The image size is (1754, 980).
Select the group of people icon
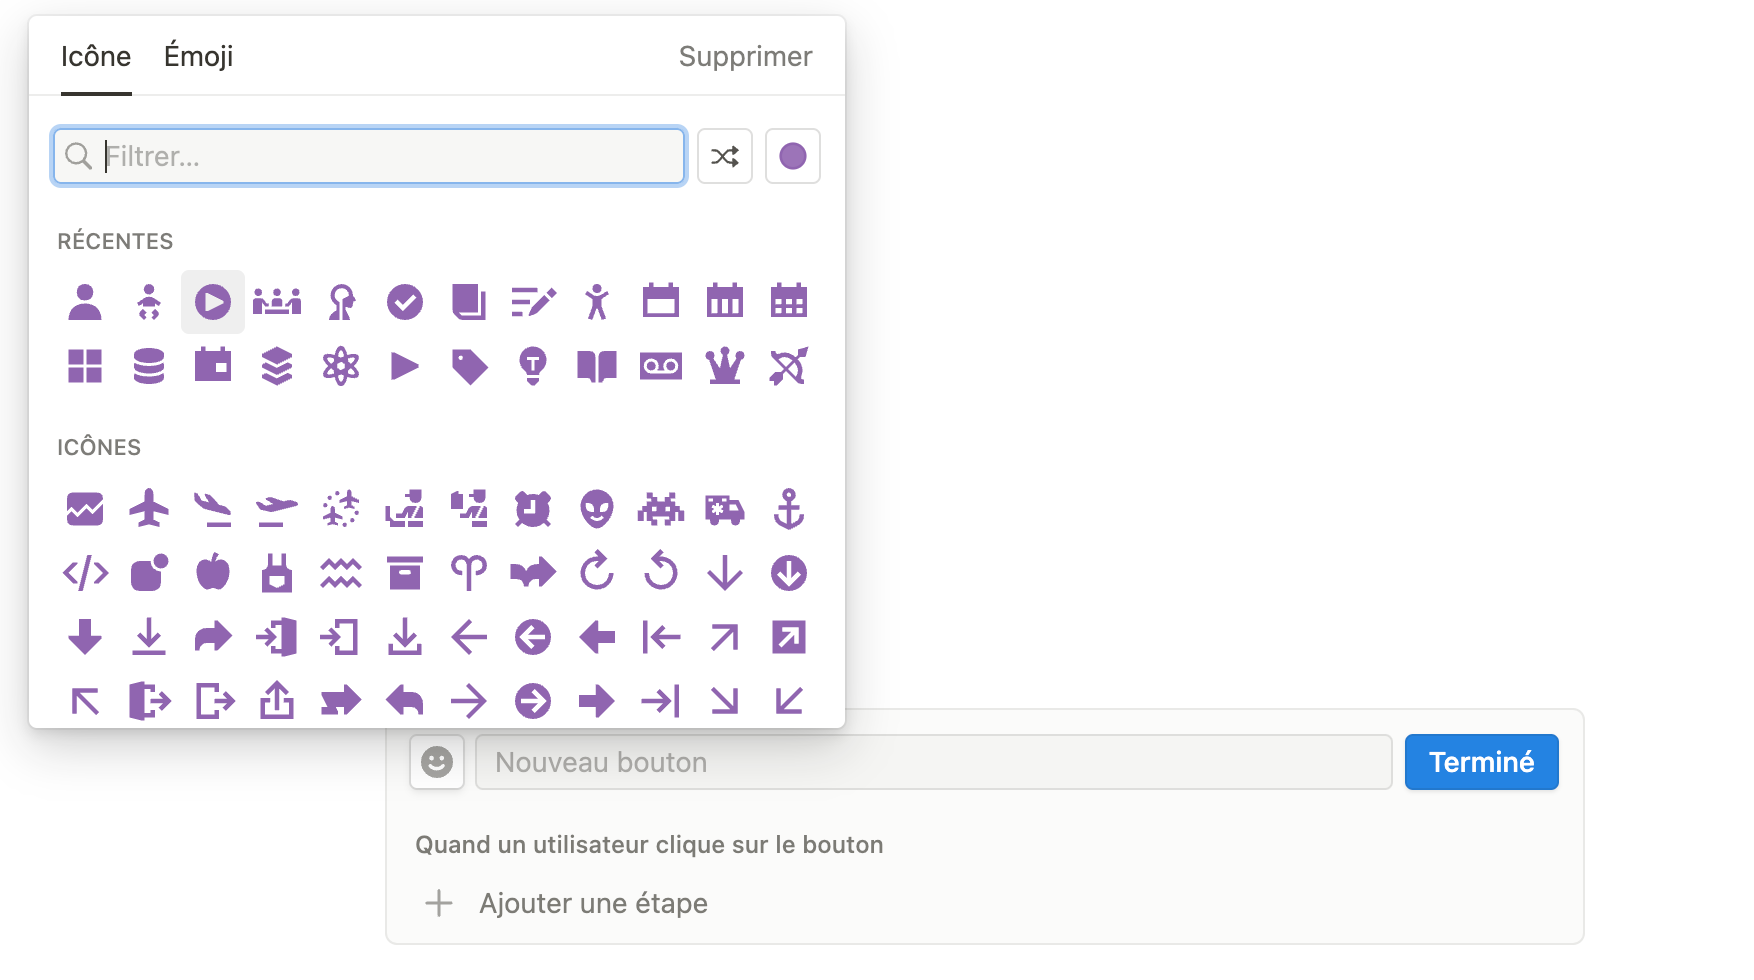click(277, 301)
